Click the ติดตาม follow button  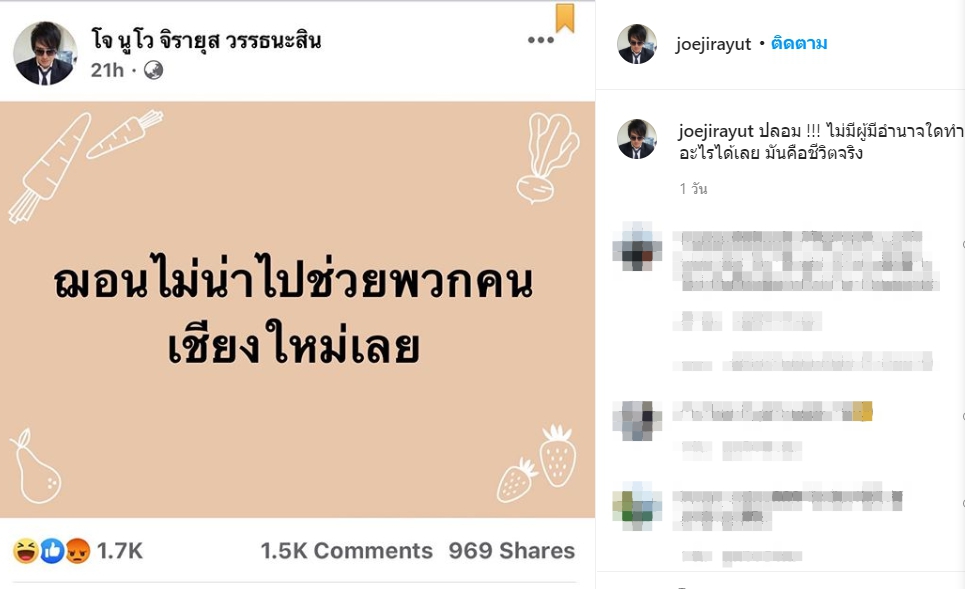(799, 44)
